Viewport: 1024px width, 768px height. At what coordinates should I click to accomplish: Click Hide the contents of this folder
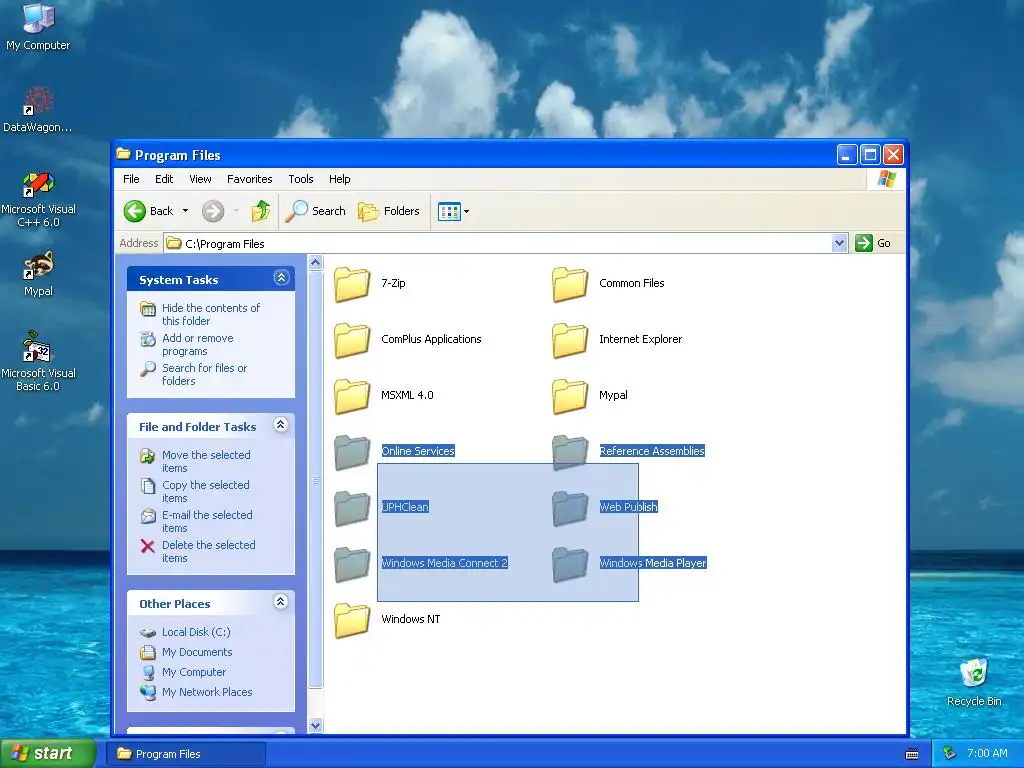(x=210, y=314)
